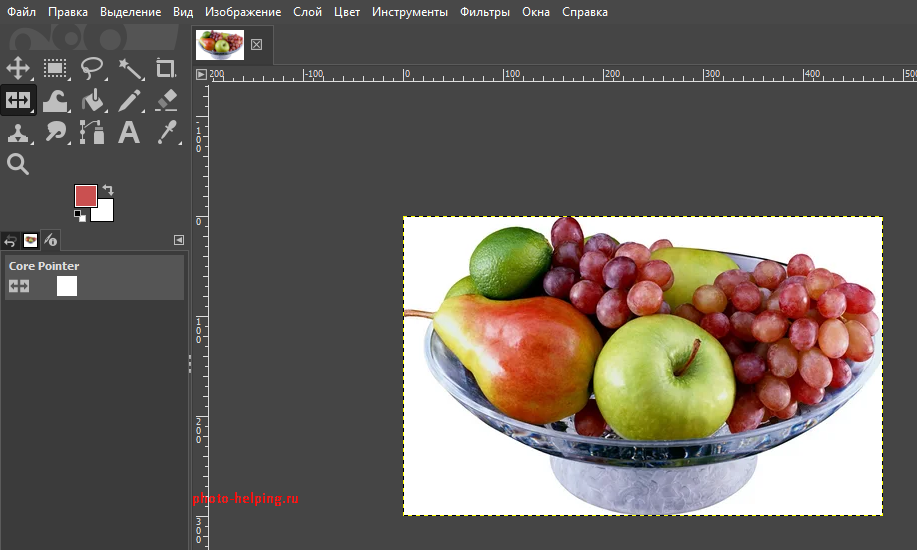Select the Zoom magnifier tool
The width and height of the screenshot is (917, 550).
tap(18, 164)
